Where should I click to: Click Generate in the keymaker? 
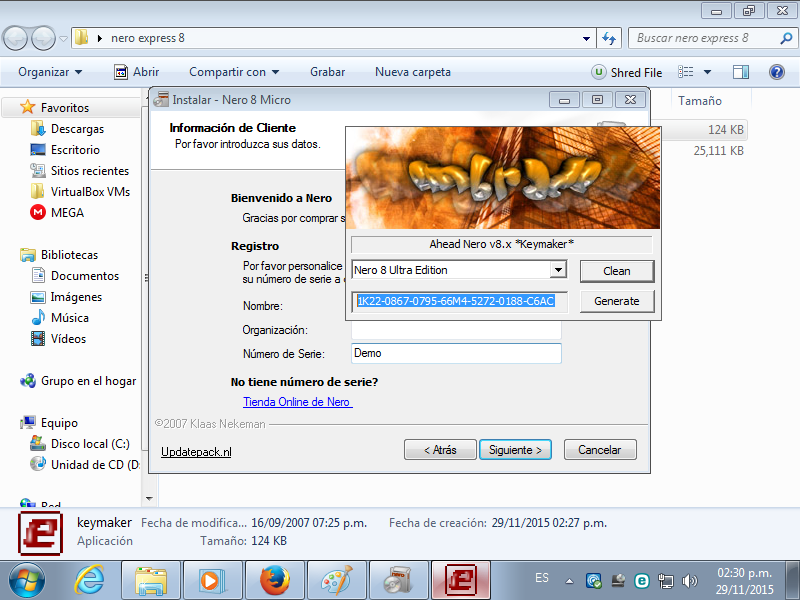(617, 301)
